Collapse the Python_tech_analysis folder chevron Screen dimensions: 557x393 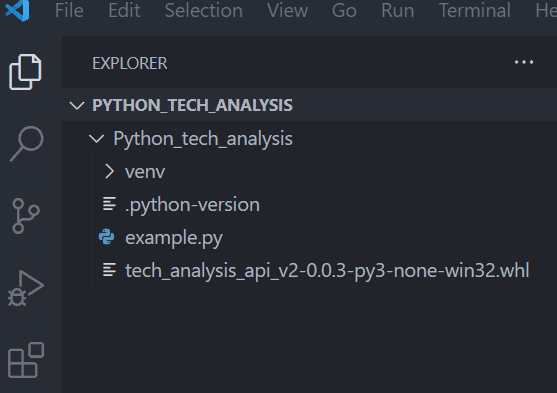click(96, 138)
